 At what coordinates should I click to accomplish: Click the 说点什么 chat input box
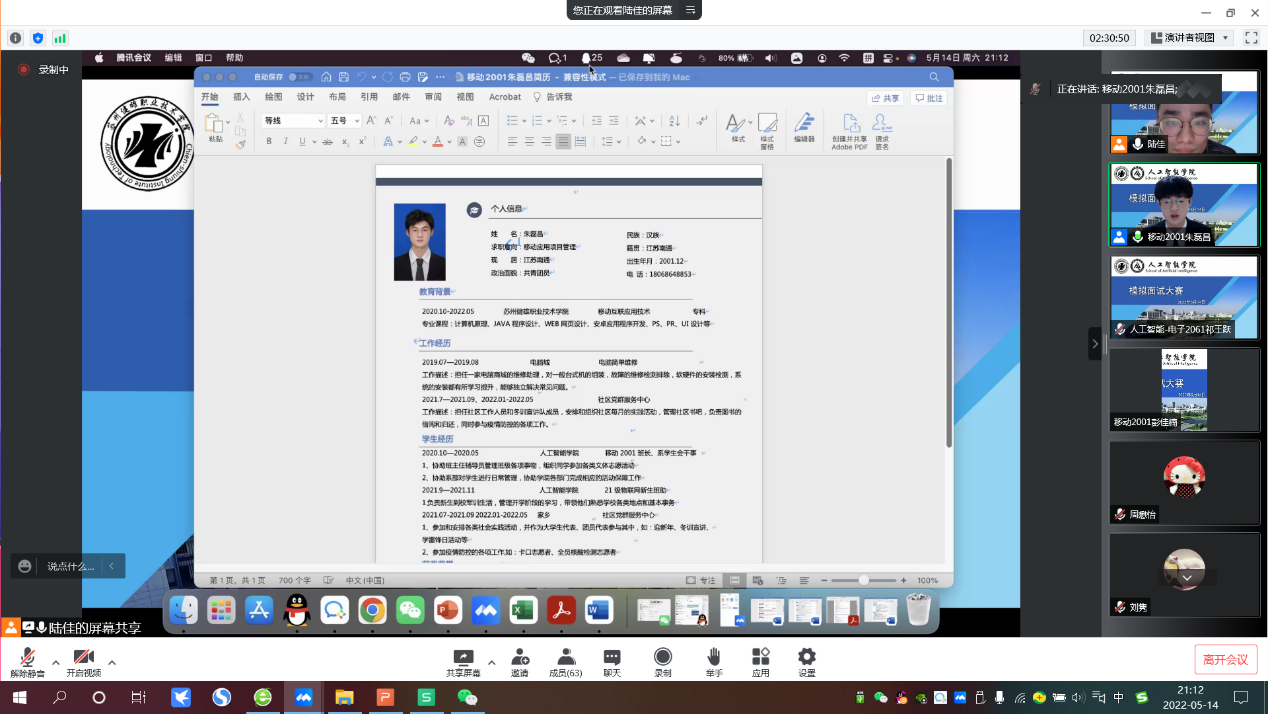pyautogui.click(x=70, y=566)
